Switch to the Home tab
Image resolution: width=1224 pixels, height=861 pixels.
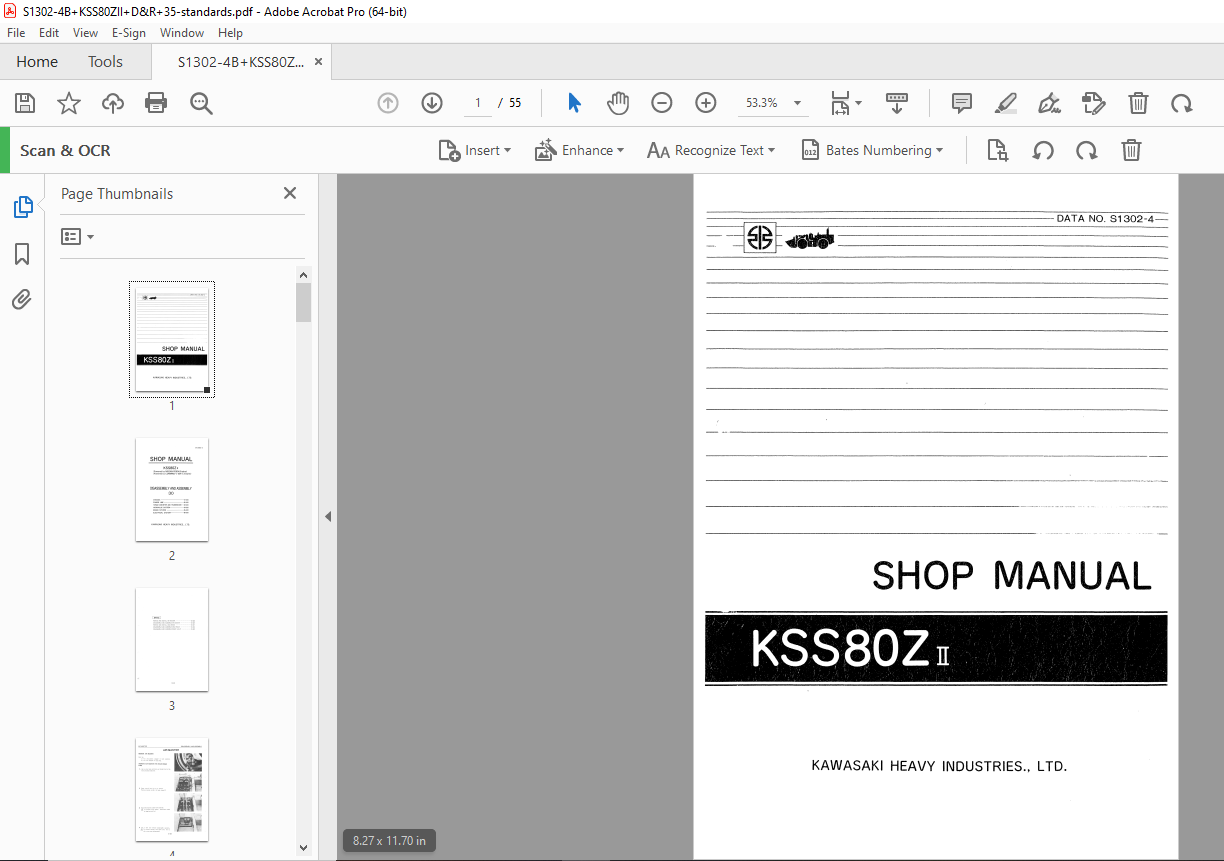point(37,62)
